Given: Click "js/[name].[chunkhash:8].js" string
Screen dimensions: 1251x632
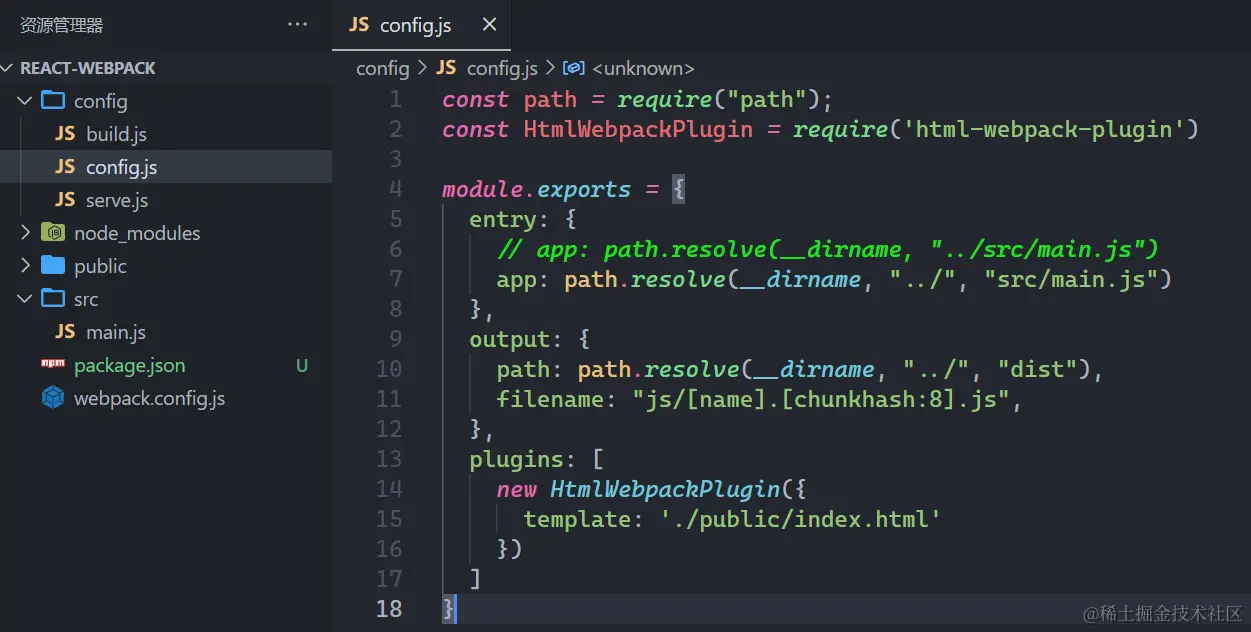Looking at the screenshot, I should tap(821, 399).
